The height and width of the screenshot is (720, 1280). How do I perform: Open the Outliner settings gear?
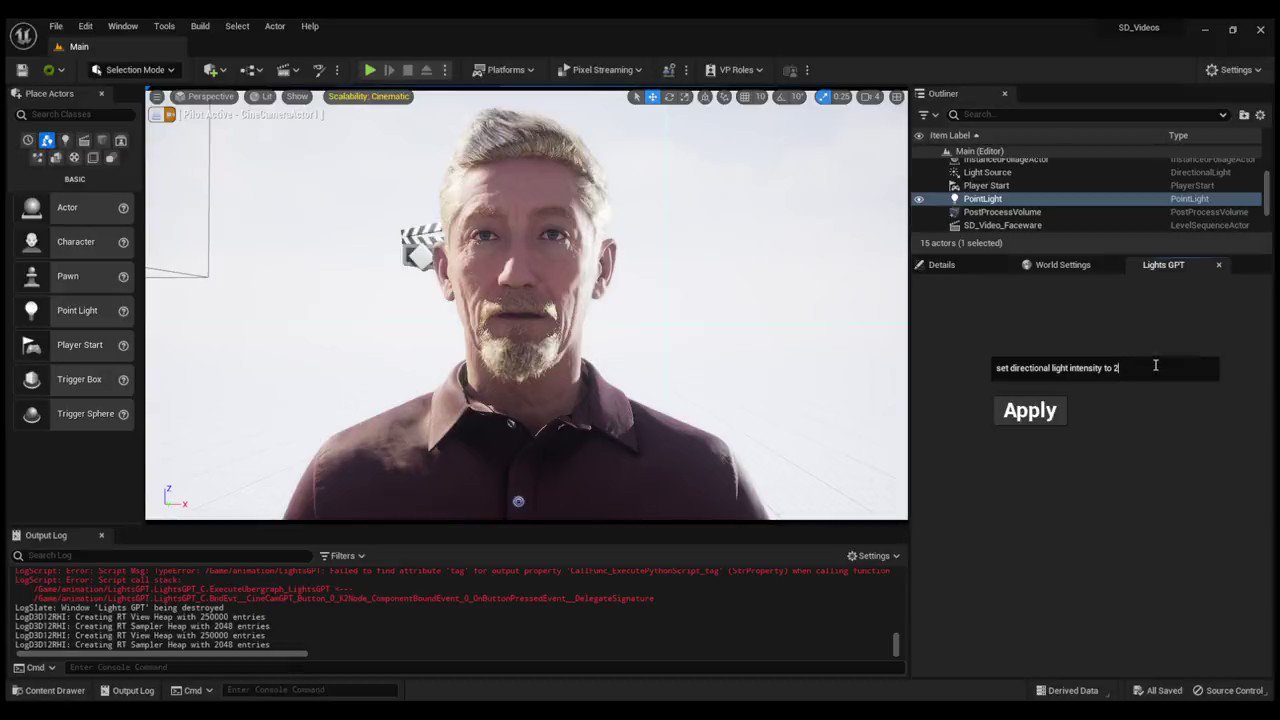click(1260, 114)
